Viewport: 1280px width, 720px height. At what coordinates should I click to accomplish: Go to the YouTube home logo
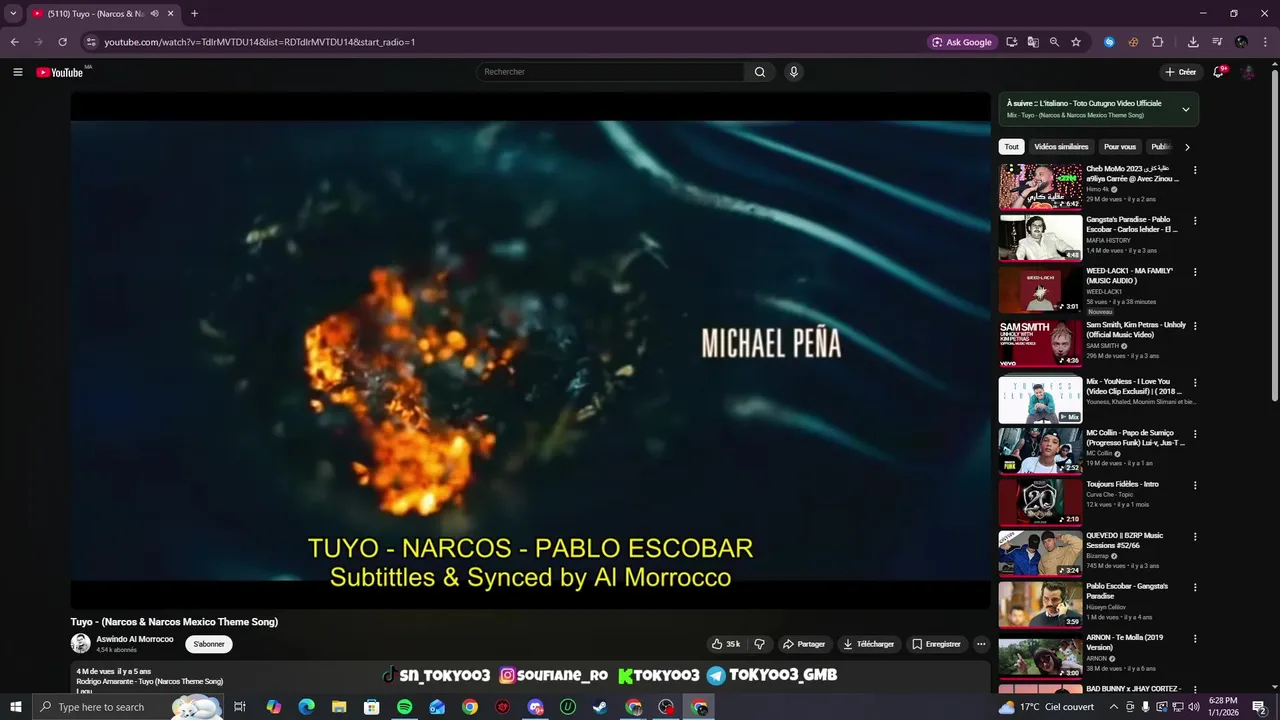[60, 72]
